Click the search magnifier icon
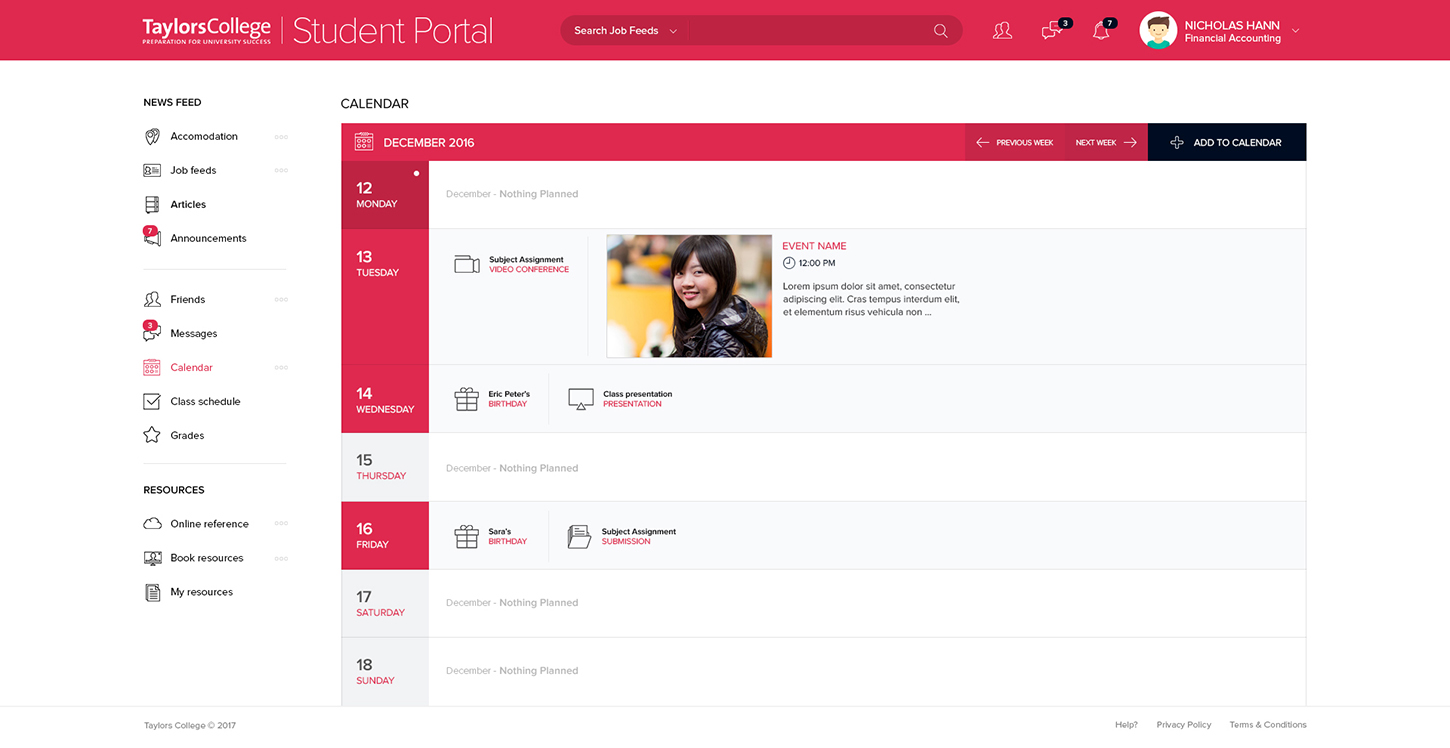Viewport: 1450px width, 748px height. 940,31
